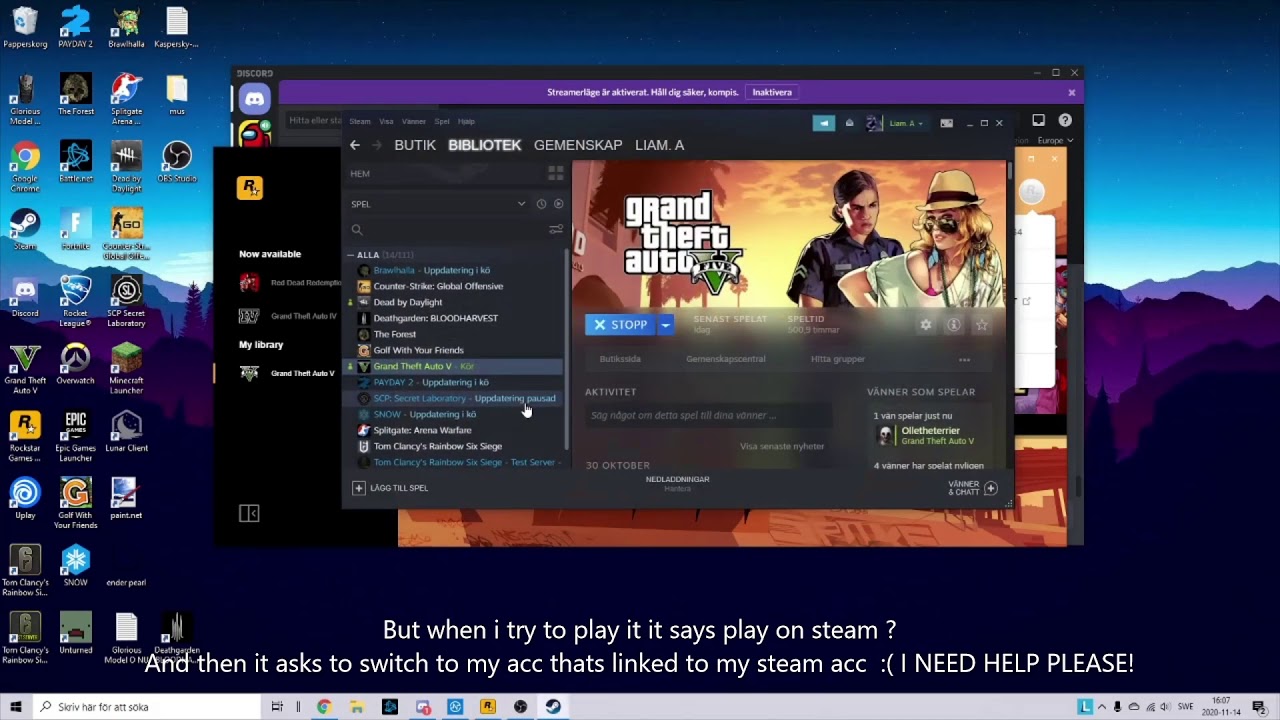The height and width of the screenshot is (720, 1280).
Task: Click the recent activity clock filter icon
Action: (x=541, y=204)
